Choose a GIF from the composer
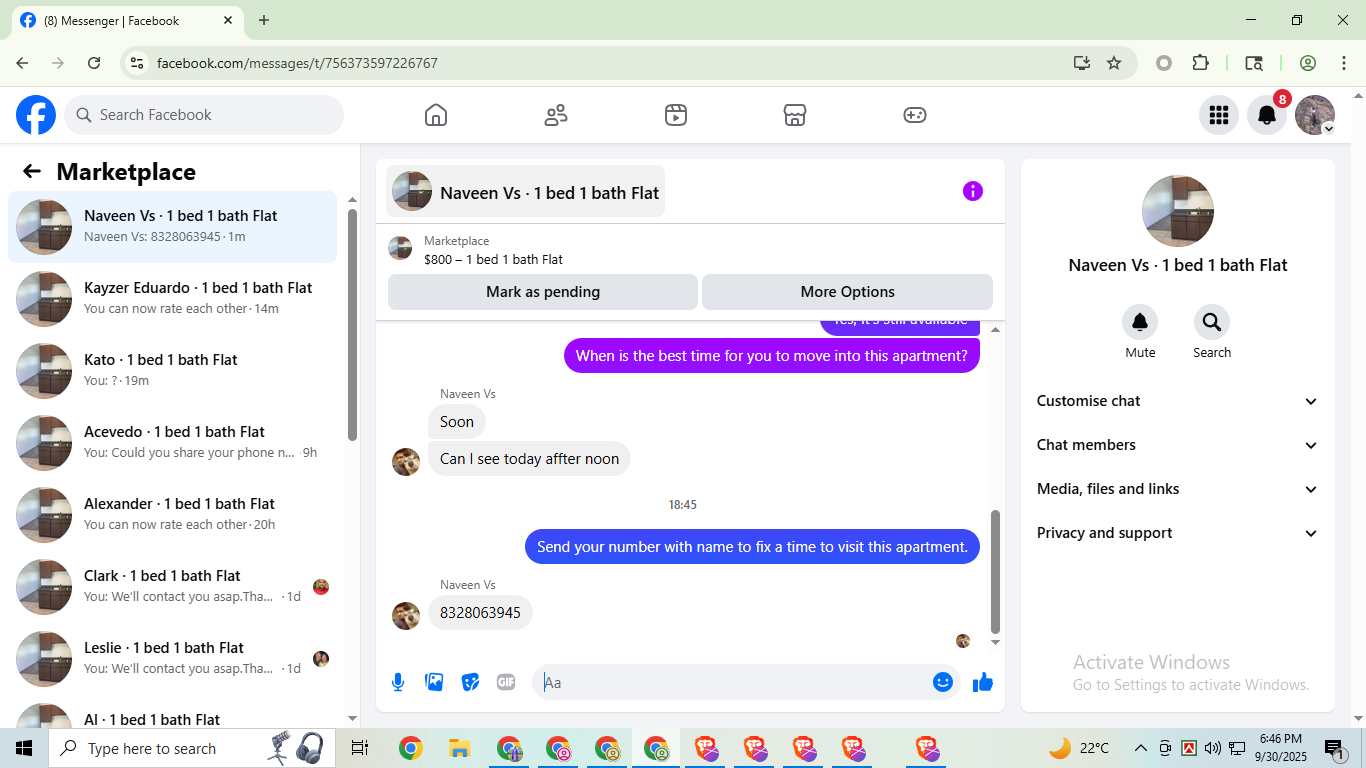 pos(506,682)
